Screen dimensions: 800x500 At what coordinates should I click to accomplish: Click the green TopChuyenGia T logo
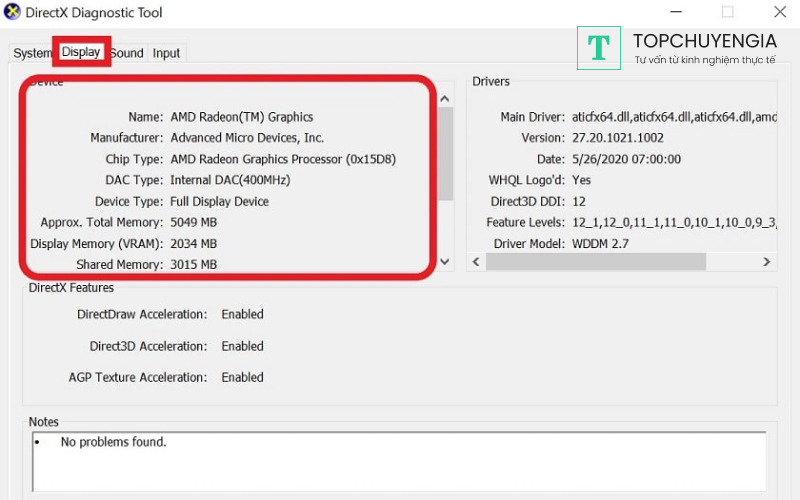599,47
